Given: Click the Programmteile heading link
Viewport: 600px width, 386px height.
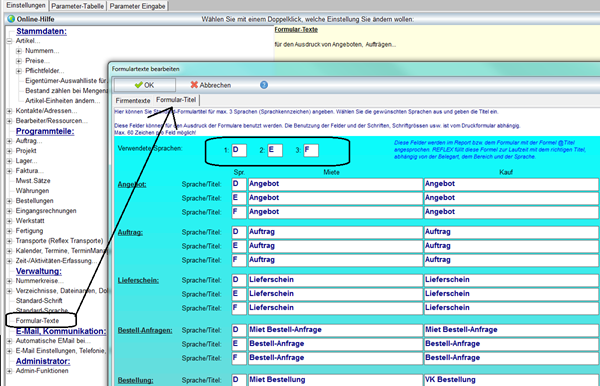Looking at the screenshot, I should point(45,131).
